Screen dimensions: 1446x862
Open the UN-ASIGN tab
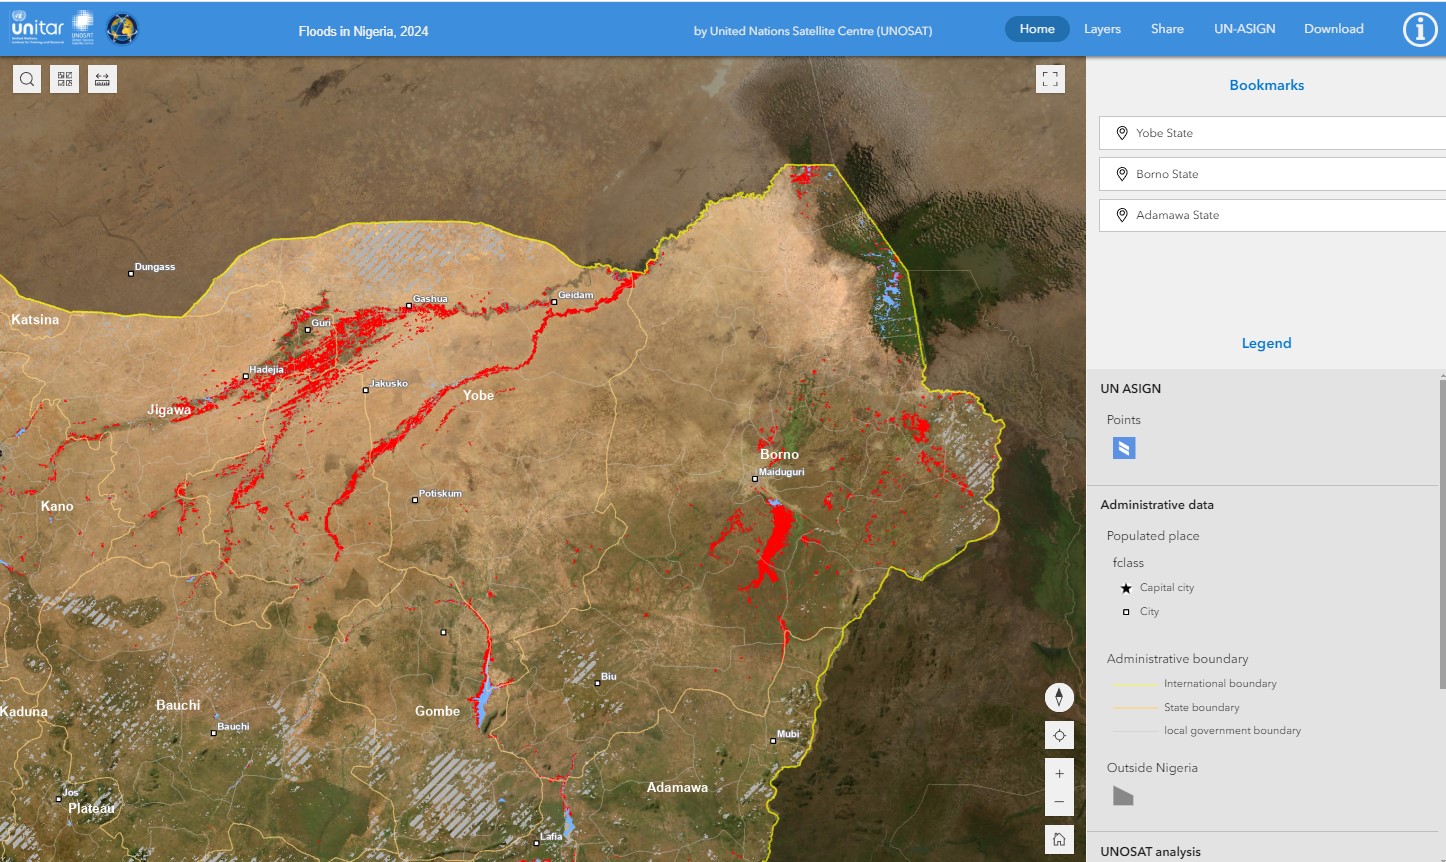1244,29
